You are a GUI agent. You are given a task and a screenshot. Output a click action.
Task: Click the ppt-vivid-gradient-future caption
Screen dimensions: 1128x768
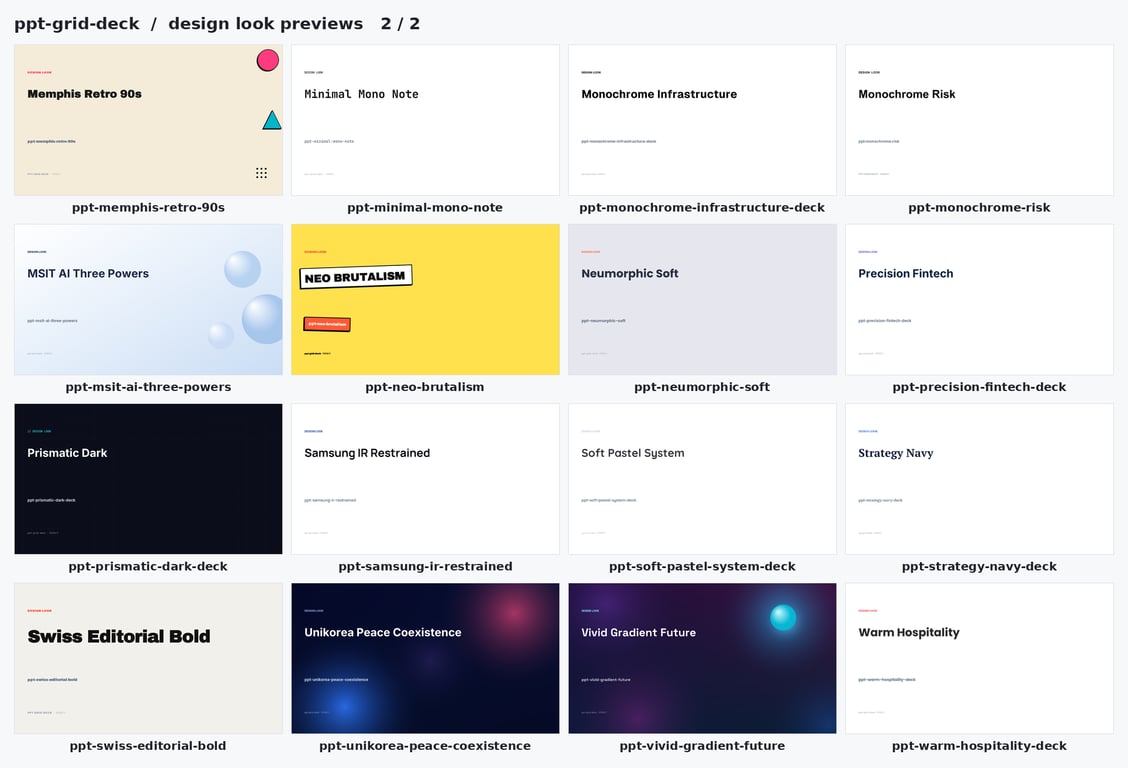click(x=702, y=746)
